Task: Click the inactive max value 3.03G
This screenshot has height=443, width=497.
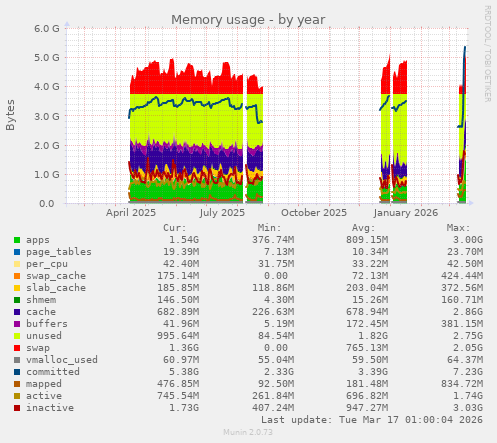Action: pos(468,408)
